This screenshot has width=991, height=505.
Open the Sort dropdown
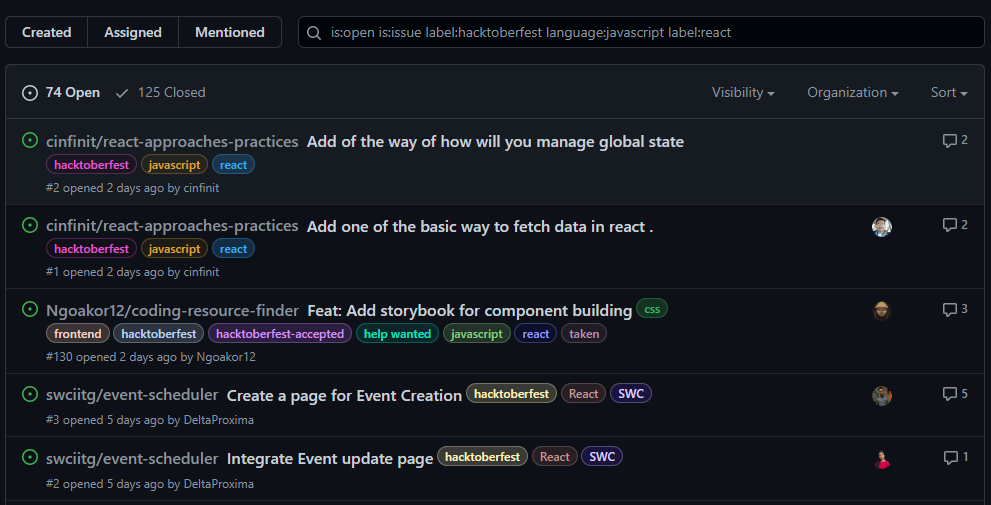tap(949, 93)
